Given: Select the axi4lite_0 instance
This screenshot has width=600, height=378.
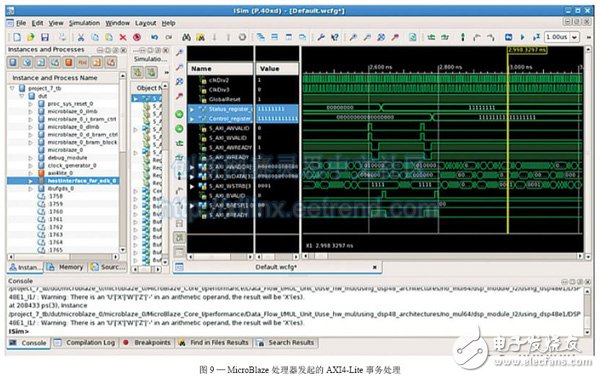Looking at the screenshot, I should click(60, 173).
